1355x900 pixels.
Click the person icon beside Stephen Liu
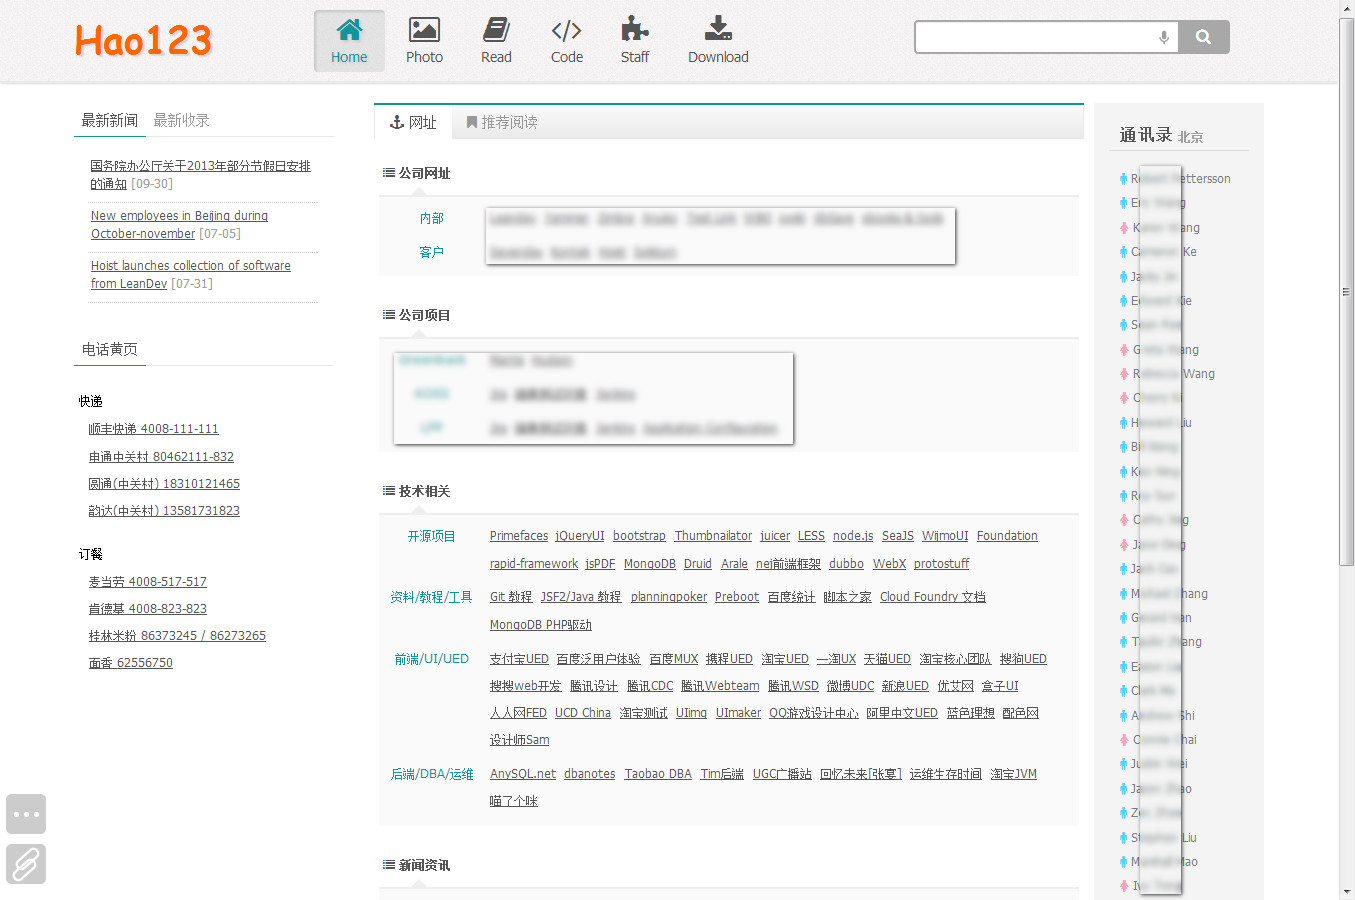[1124, 838]
